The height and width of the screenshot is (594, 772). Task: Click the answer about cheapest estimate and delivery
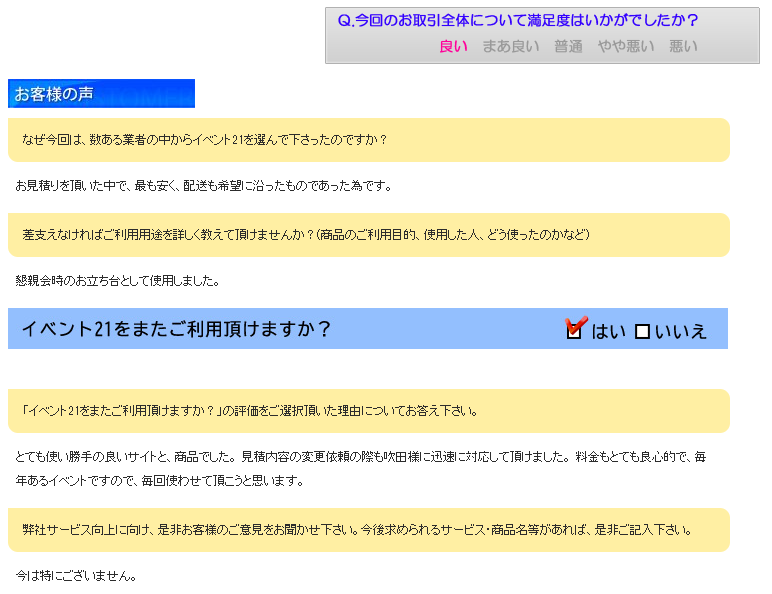coord(204,186)
